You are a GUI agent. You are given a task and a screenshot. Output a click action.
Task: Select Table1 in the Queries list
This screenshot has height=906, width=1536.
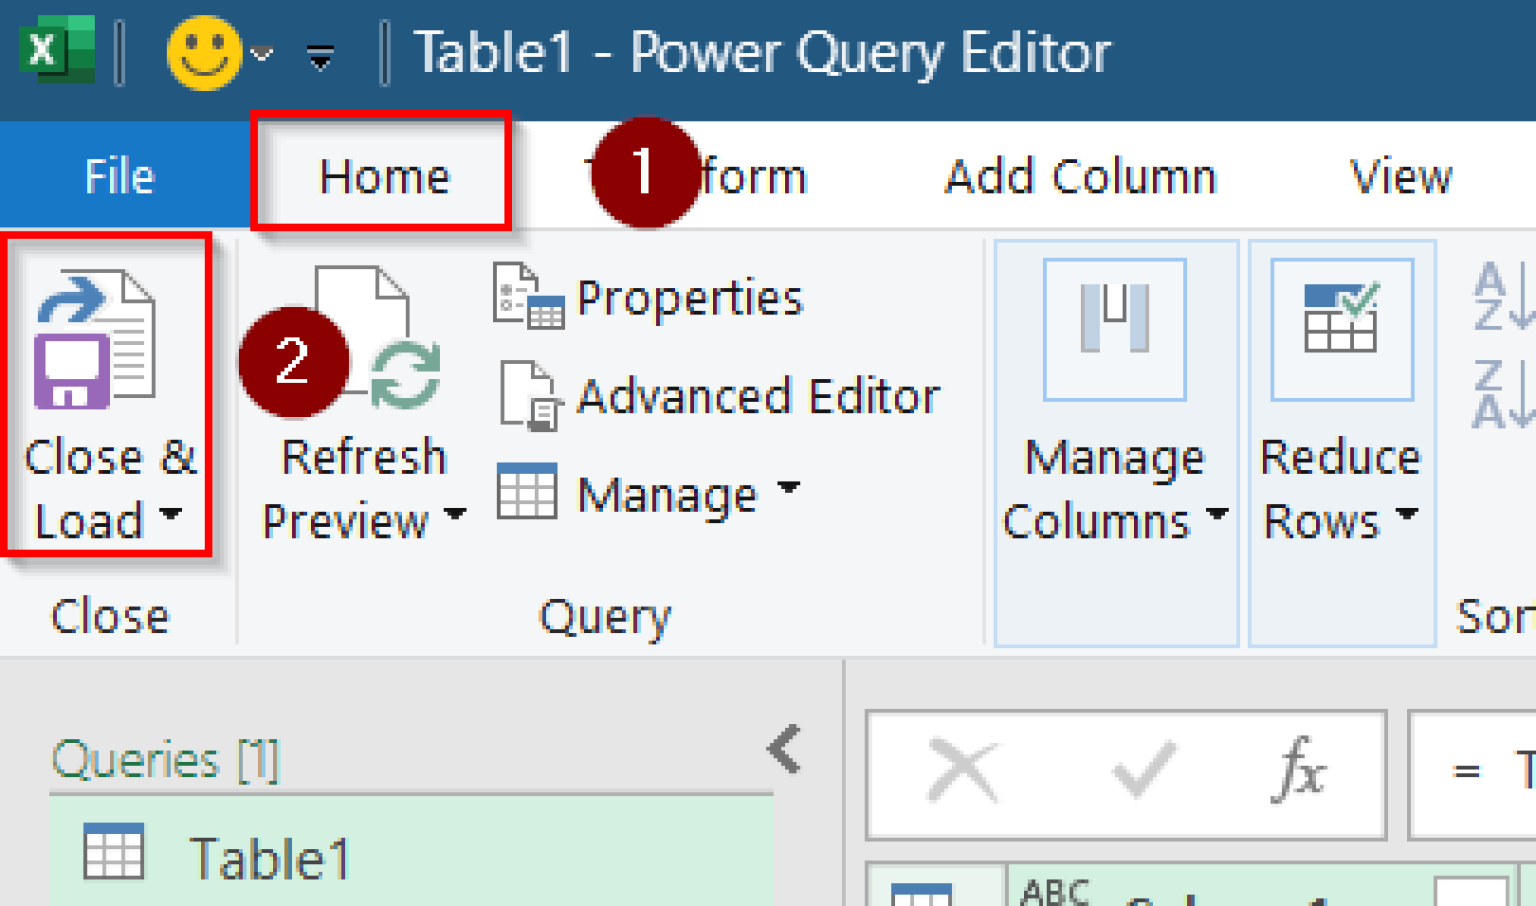268,858
